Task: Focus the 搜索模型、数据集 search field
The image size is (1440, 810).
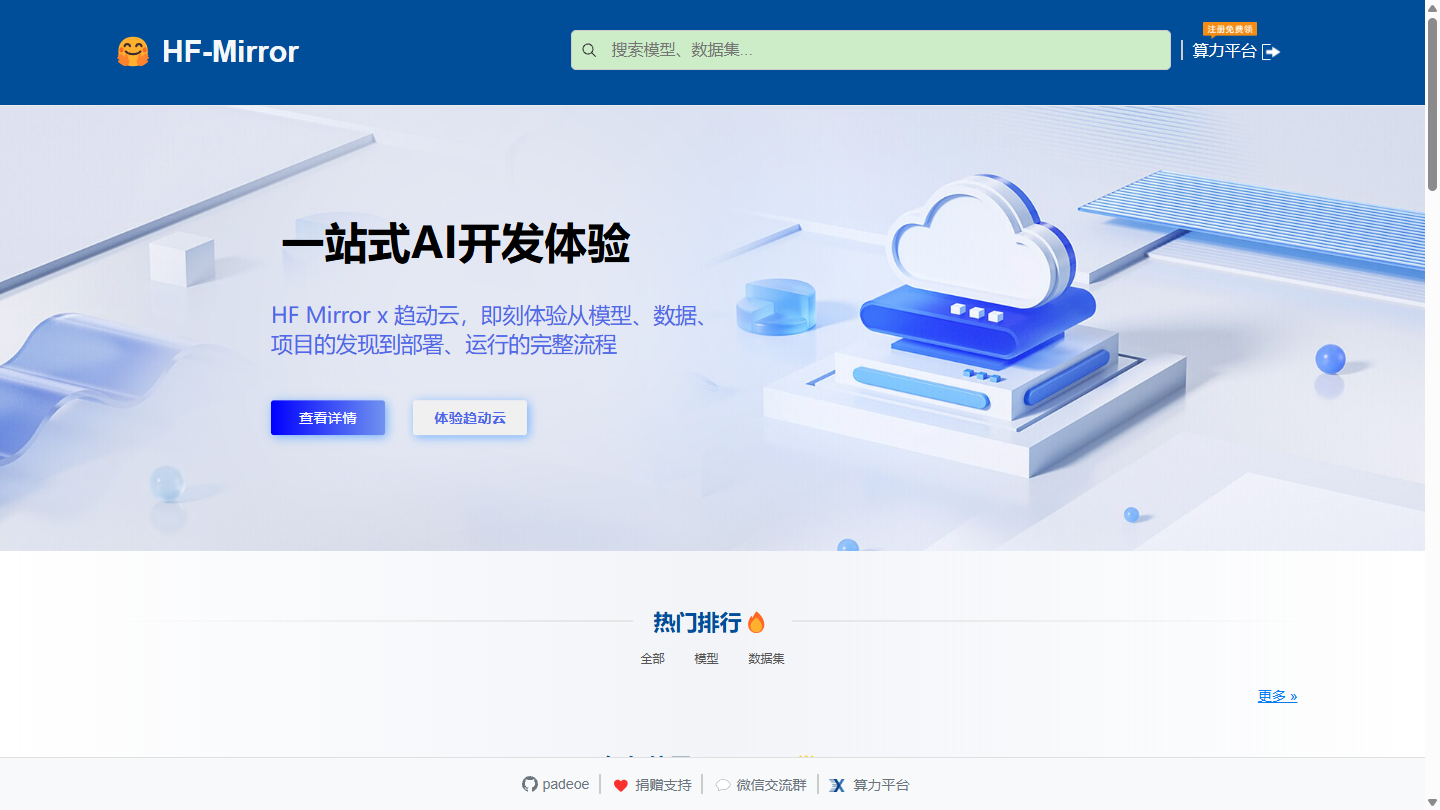Action: click(x=870, y=50)
